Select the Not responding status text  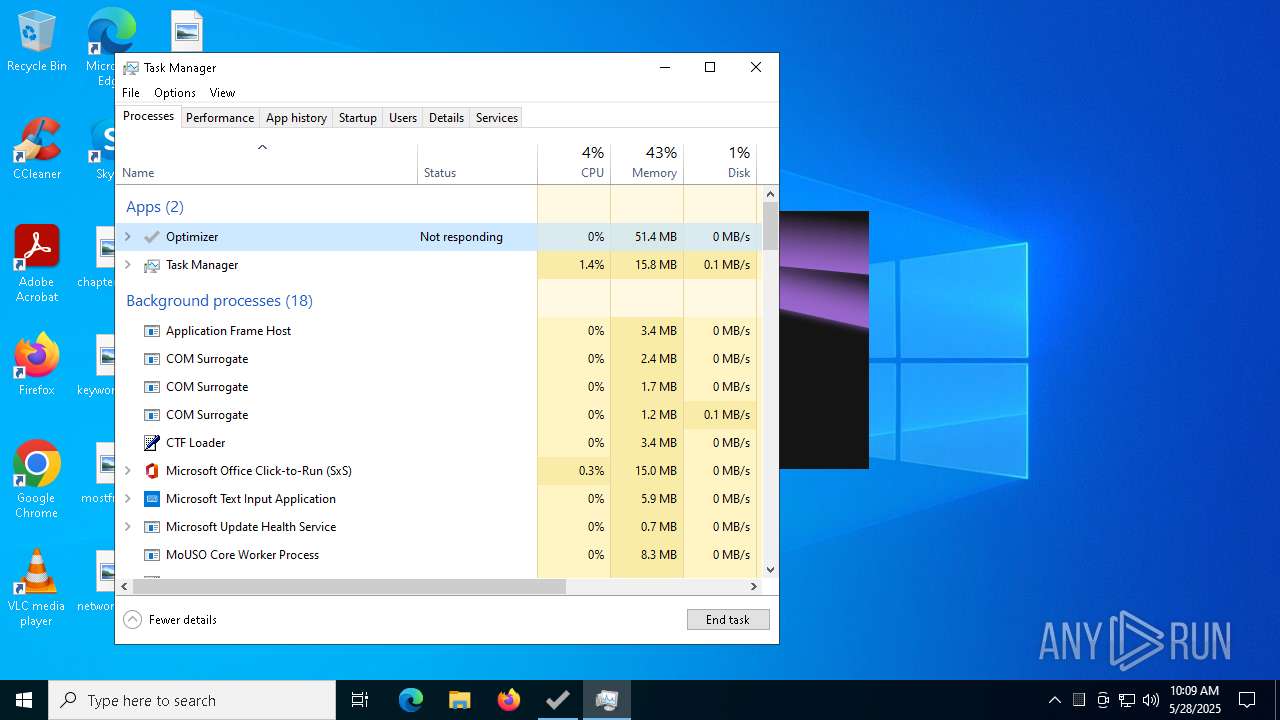[x=461, y=237]
